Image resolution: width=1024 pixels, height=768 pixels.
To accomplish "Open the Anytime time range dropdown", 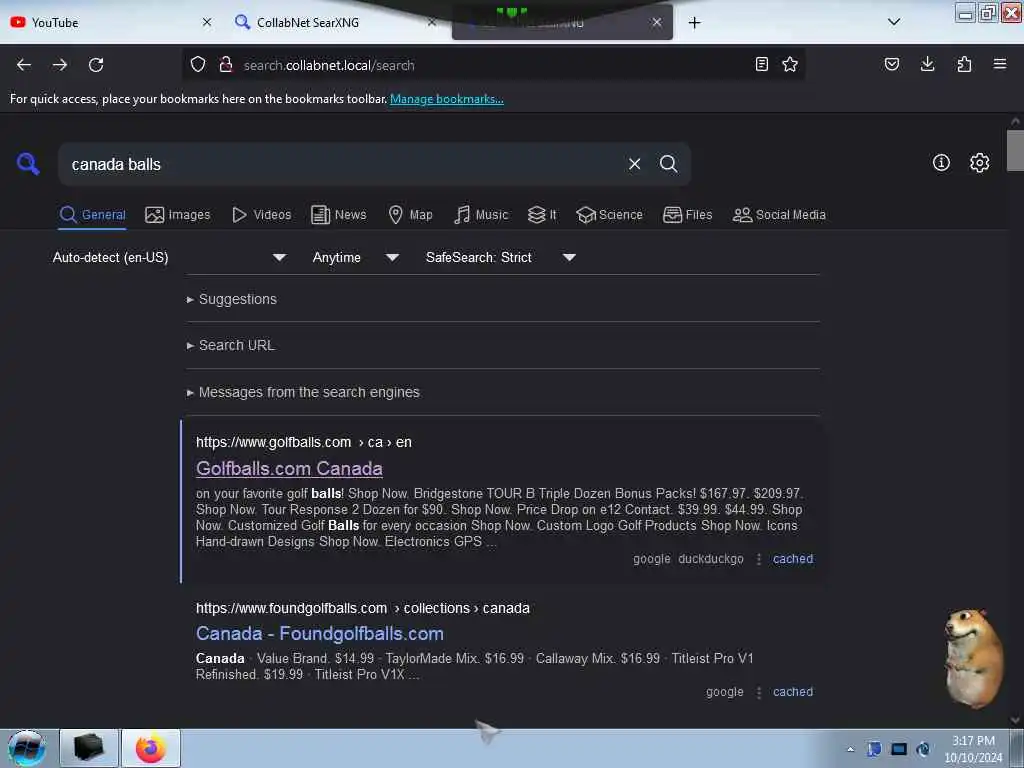I will (355, 257).
